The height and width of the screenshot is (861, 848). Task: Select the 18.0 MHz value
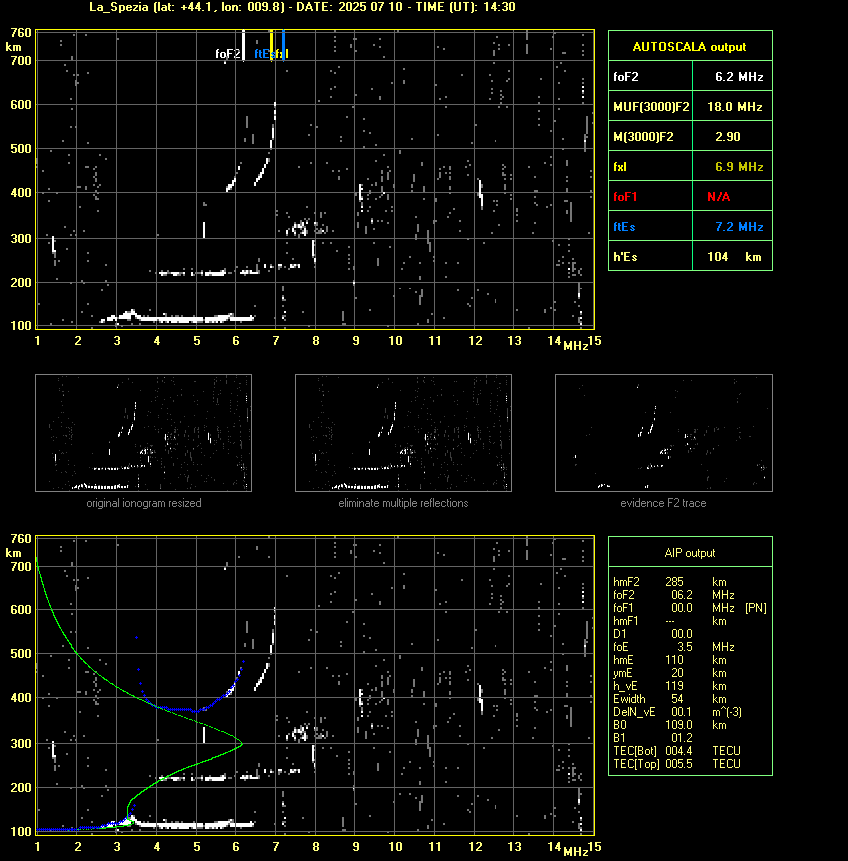(x=735, y=107)
